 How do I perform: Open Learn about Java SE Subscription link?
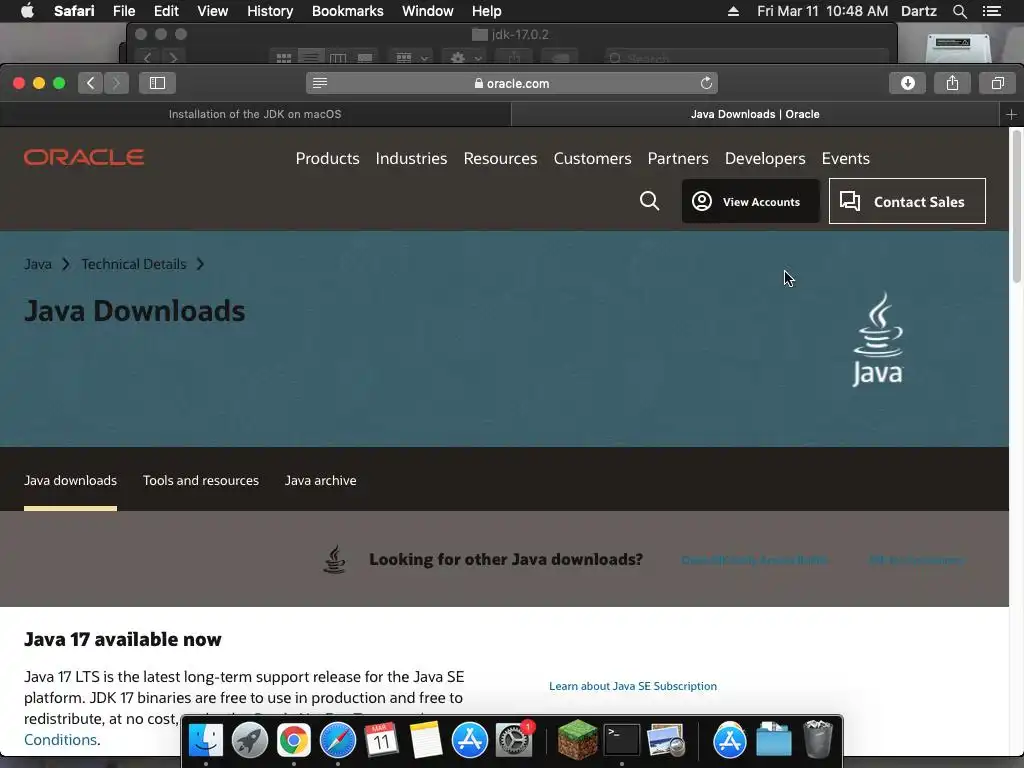633,686
